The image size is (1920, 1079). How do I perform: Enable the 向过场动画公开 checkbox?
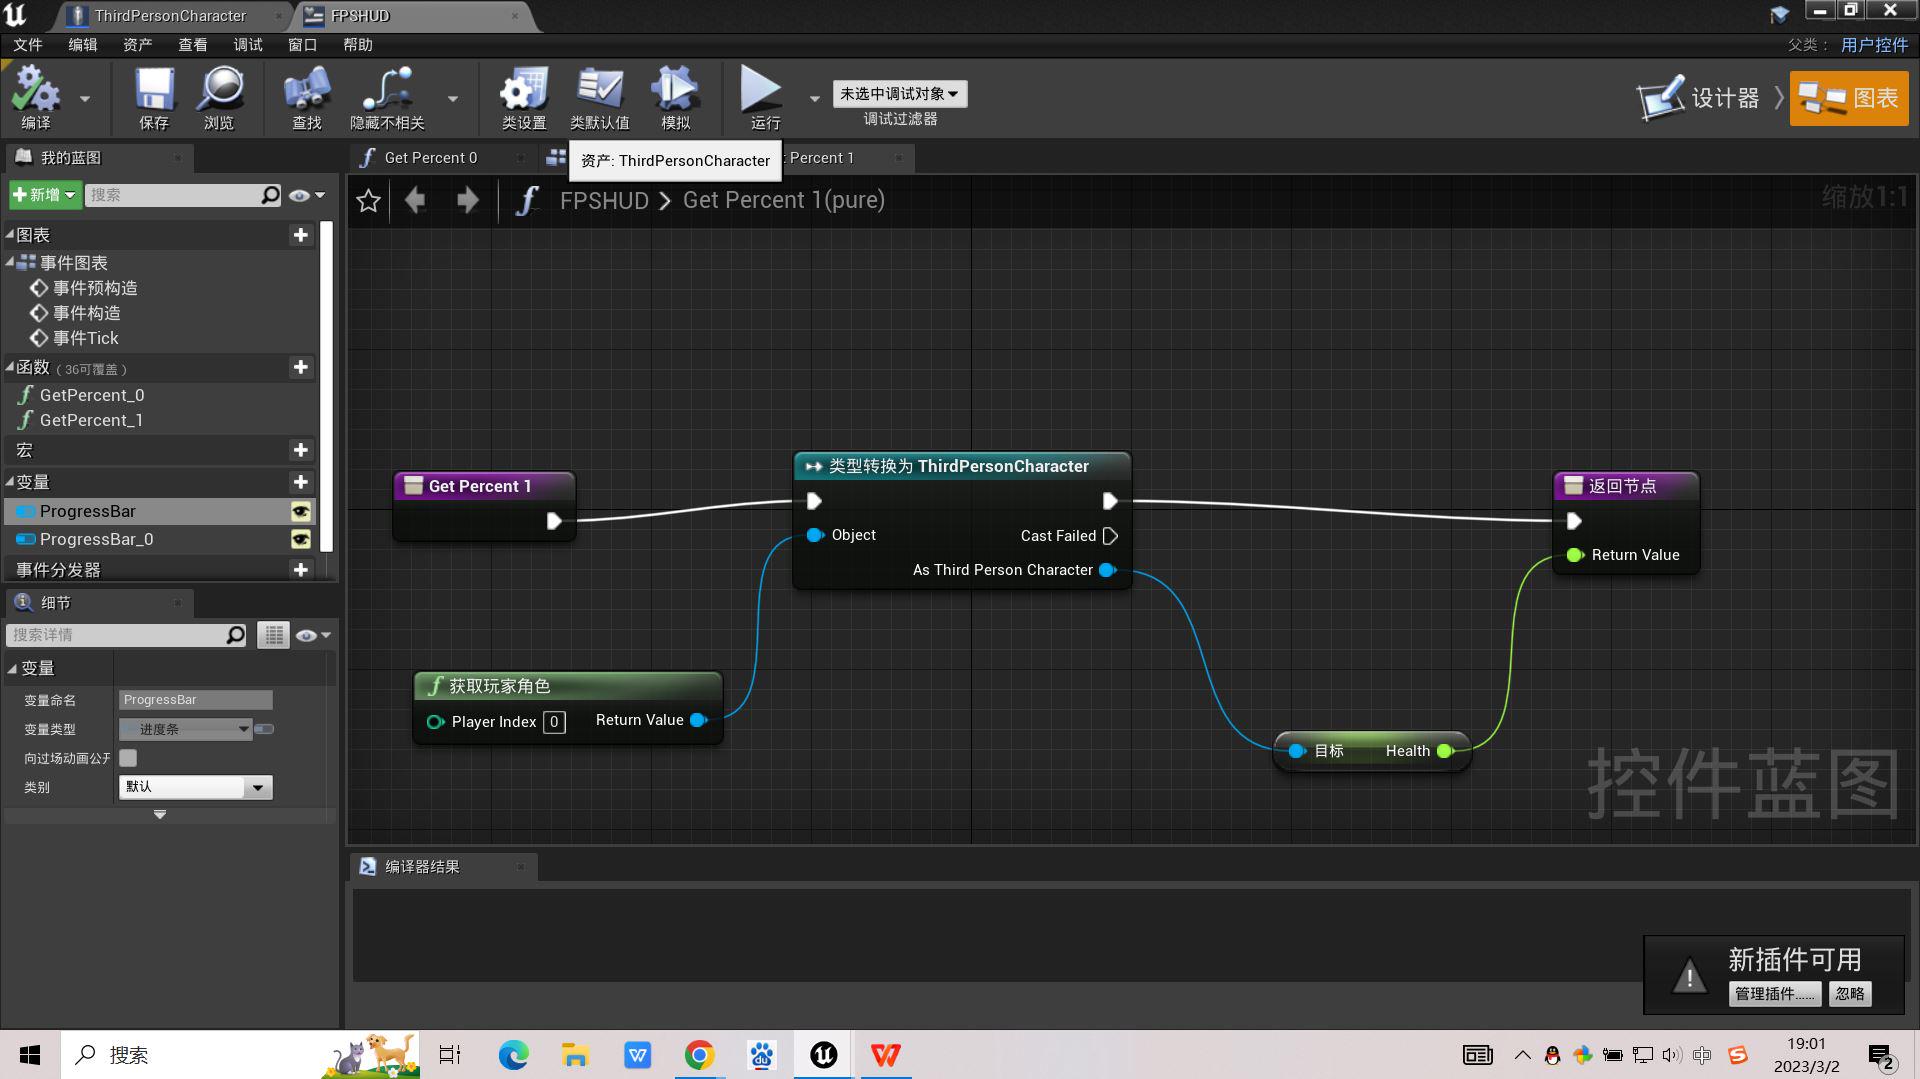[x=127, y=758]
